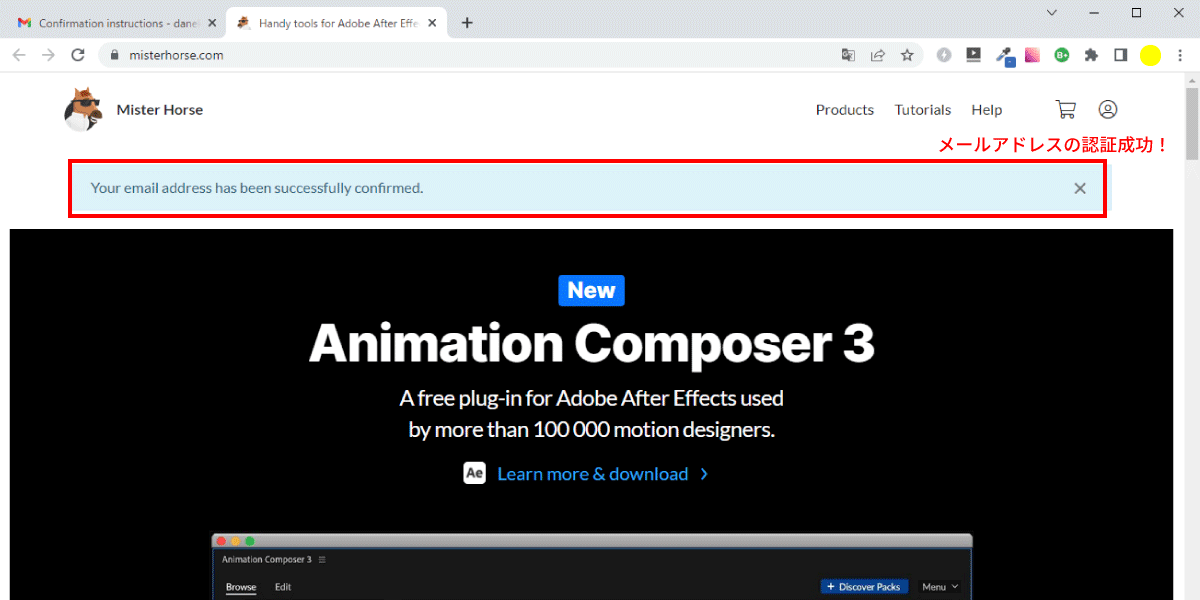Viewport: 1200px width, 600px height.
Task: Click the gray lightning bolt extension
Action: (944, 55)
